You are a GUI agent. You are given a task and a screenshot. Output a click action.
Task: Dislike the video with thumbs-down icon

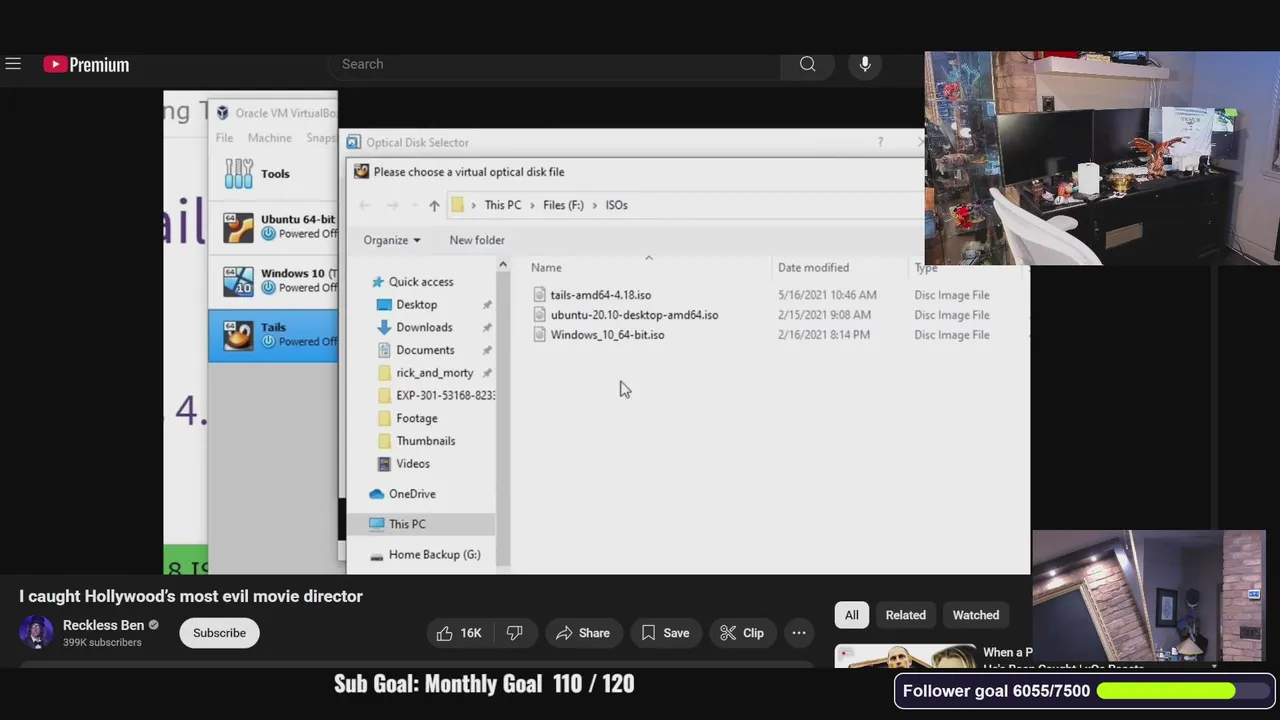514,633
